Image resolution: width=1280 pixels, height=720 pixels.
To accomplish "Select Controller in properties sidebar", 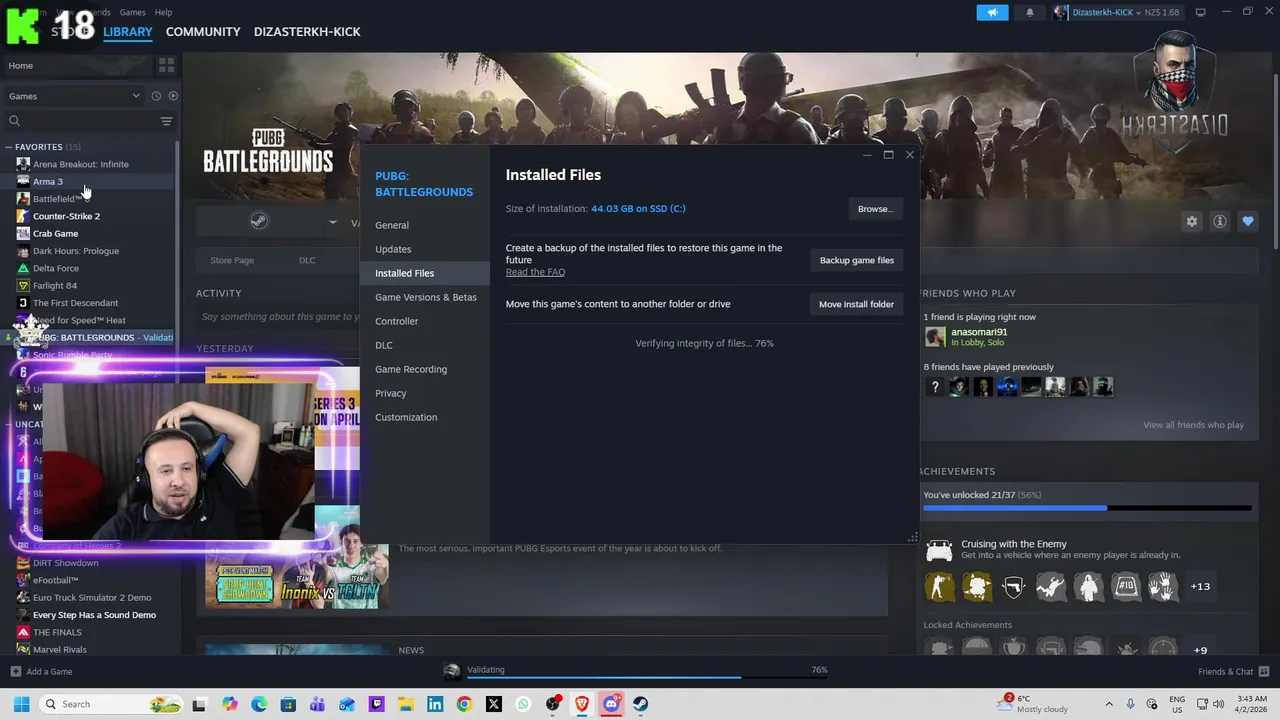I will coord(425,321).
